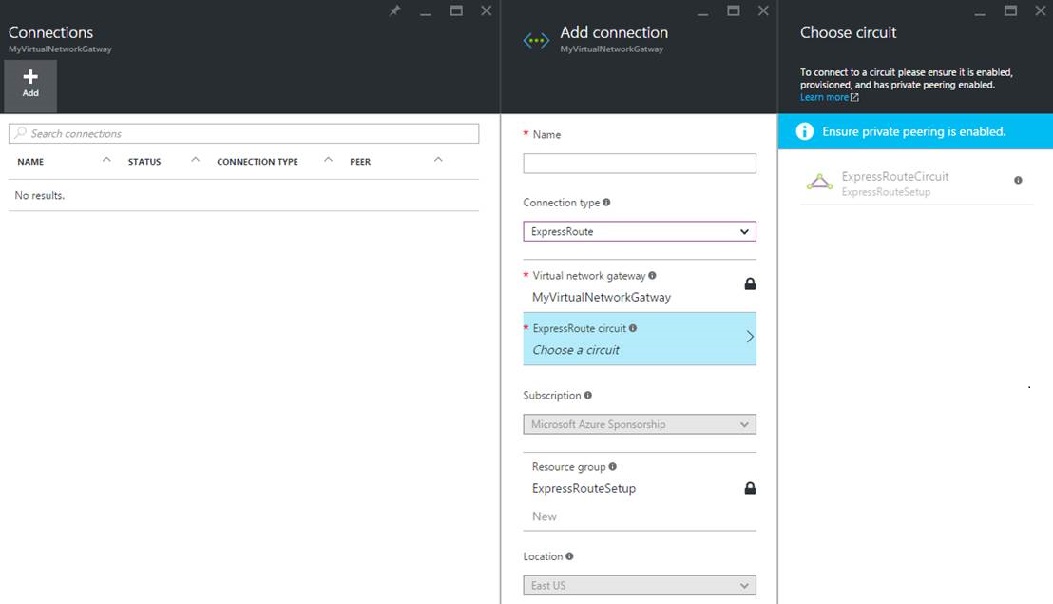Click the ExpressRouteCircuit triangle icon
This screenshot has width=1053, height=604.
coord(819,181)
